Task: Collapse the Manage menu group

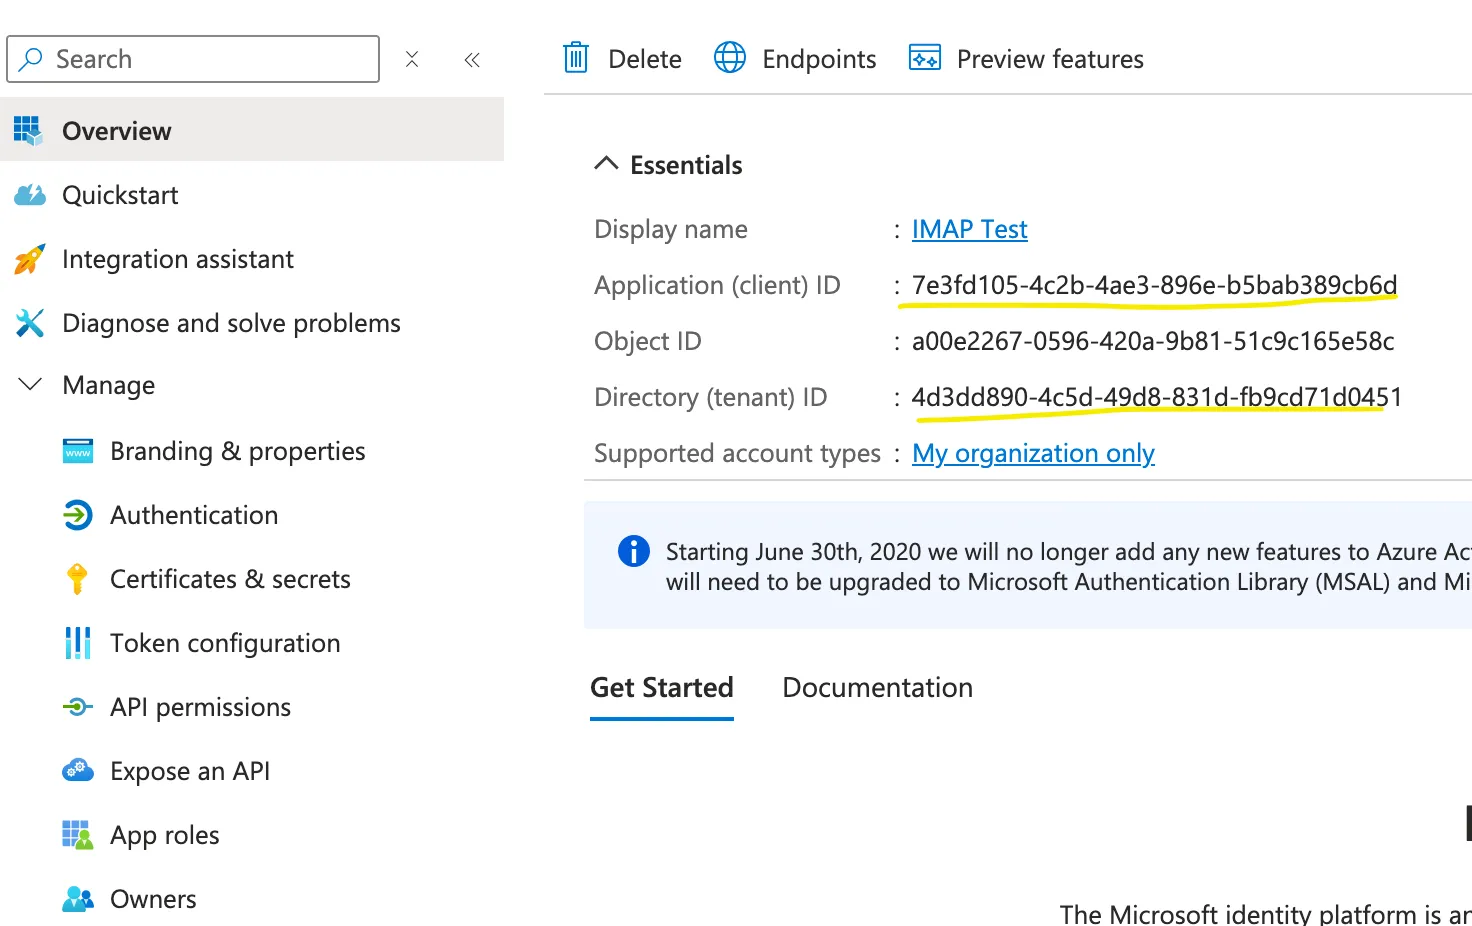Action: tap(31, 385)
